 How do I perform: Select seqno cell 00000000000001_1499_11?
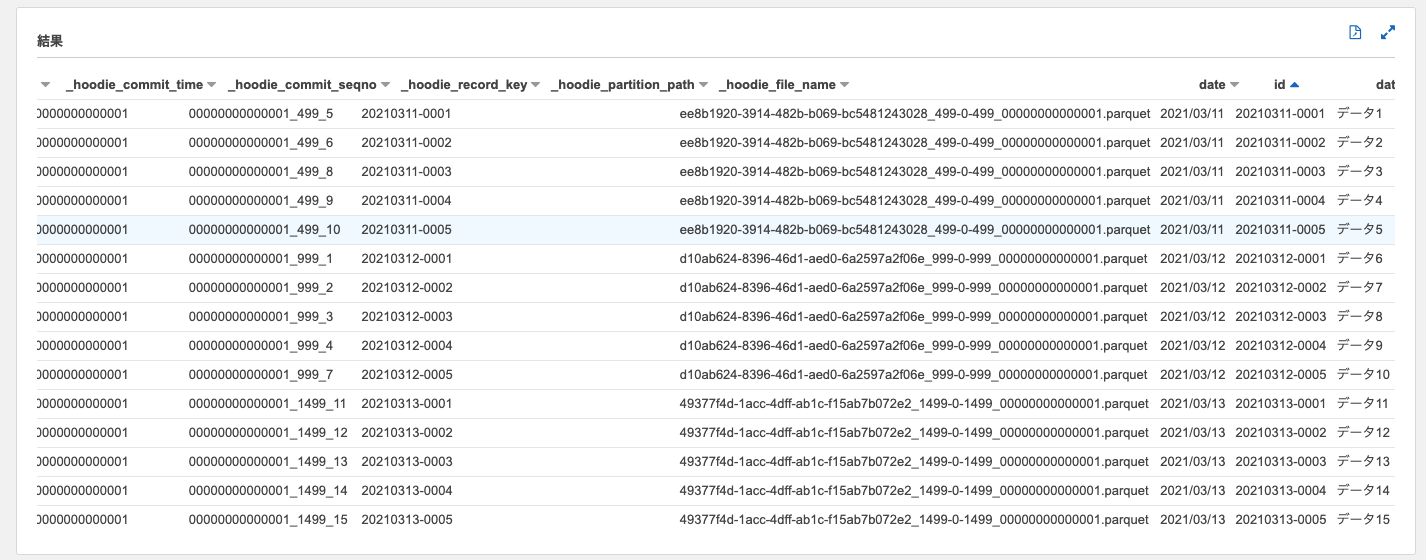tap(268, 404)
